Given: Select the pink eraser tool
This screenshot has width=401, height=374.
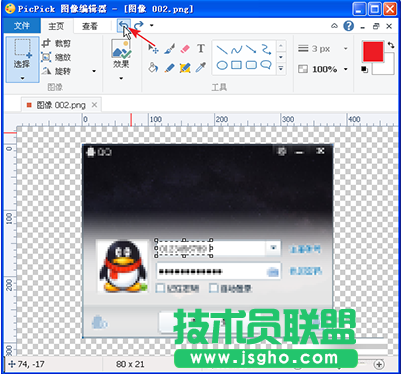Looking at the screenshot, I should coord(185,49).
